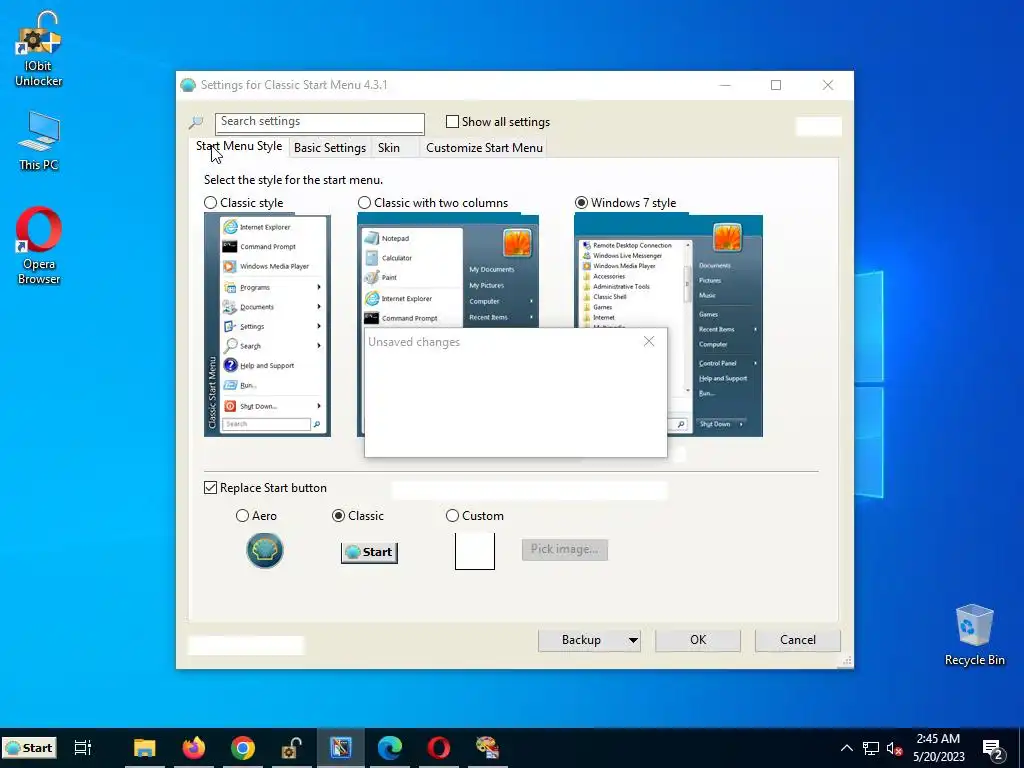
Task: Click the magnifier icon beside Search settings
Action: pos(195,122)
